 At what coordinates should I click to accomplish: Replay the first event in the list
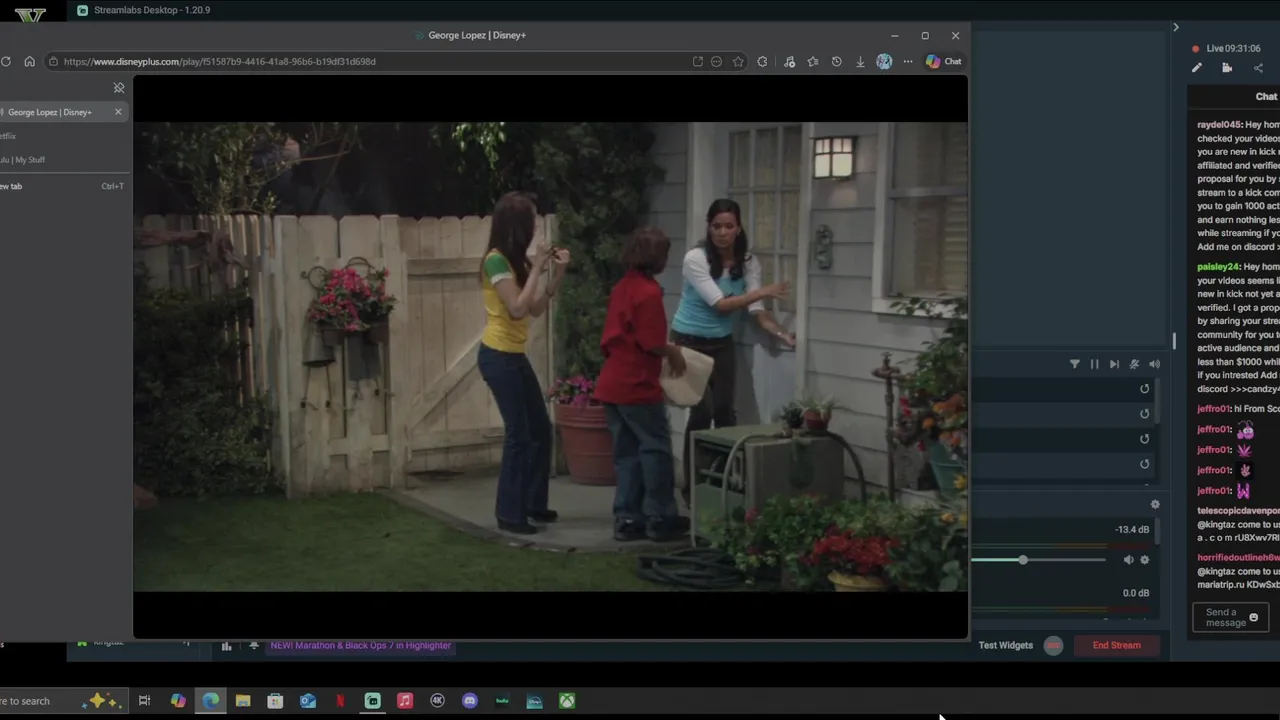tap(1145, 389)
